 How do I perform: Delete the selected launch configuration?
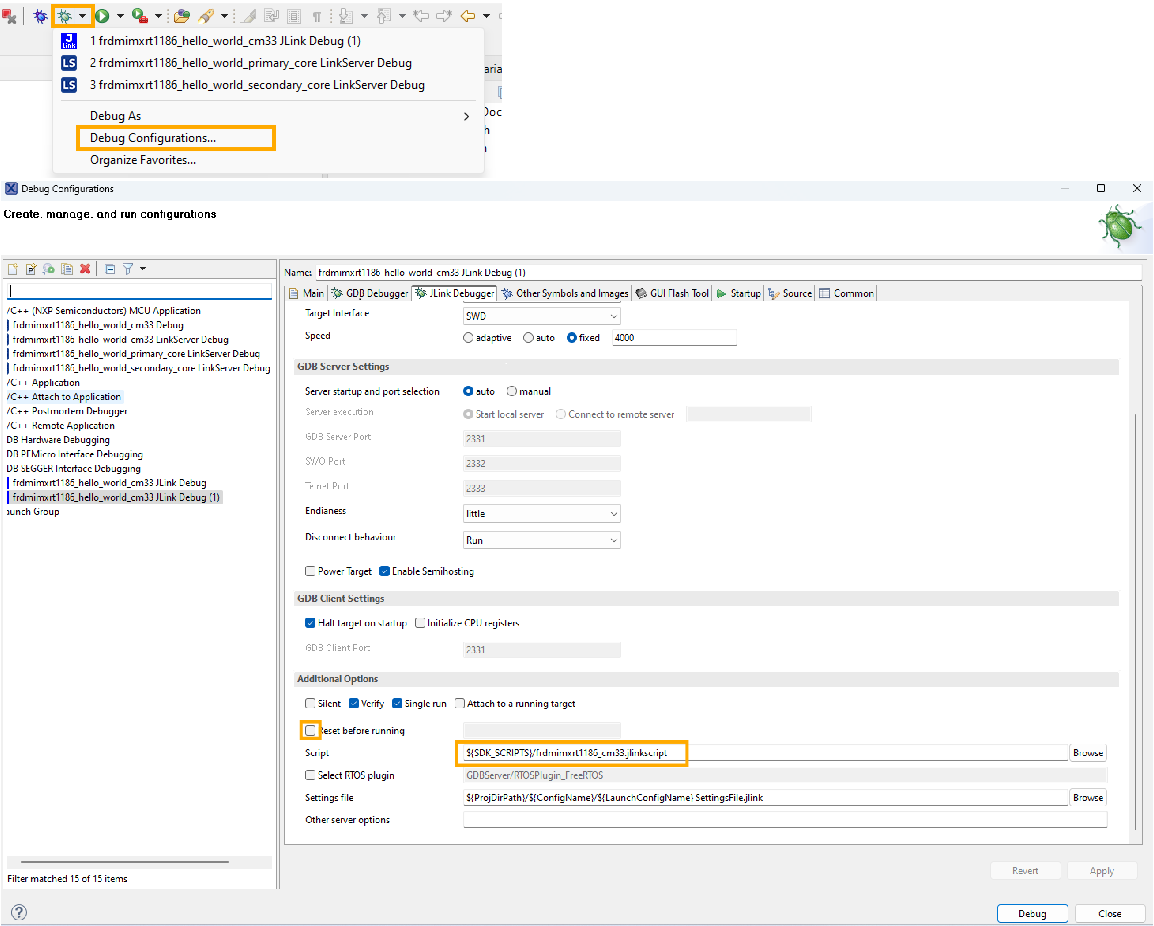pos(85,269)
